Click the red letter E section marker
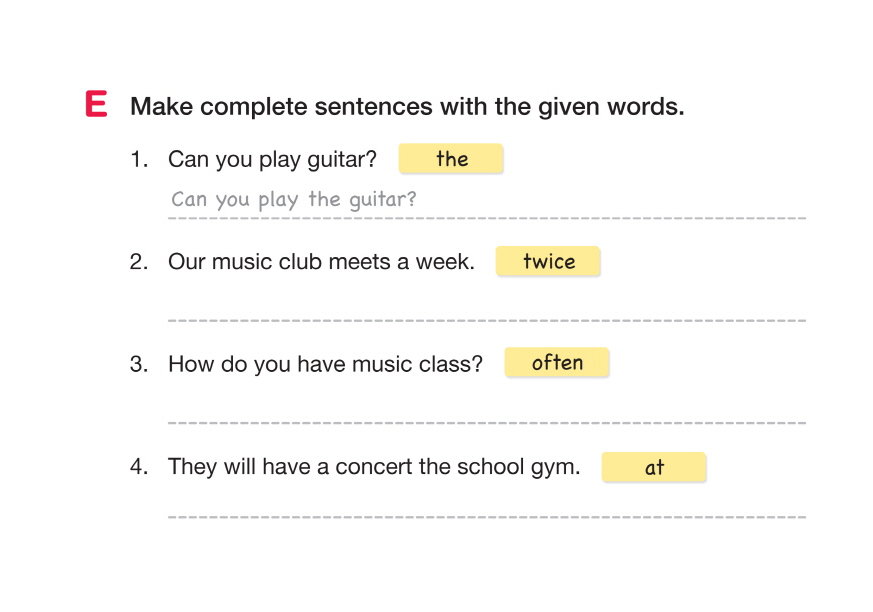Screen dimensions: 873x612 pos(96,105)
